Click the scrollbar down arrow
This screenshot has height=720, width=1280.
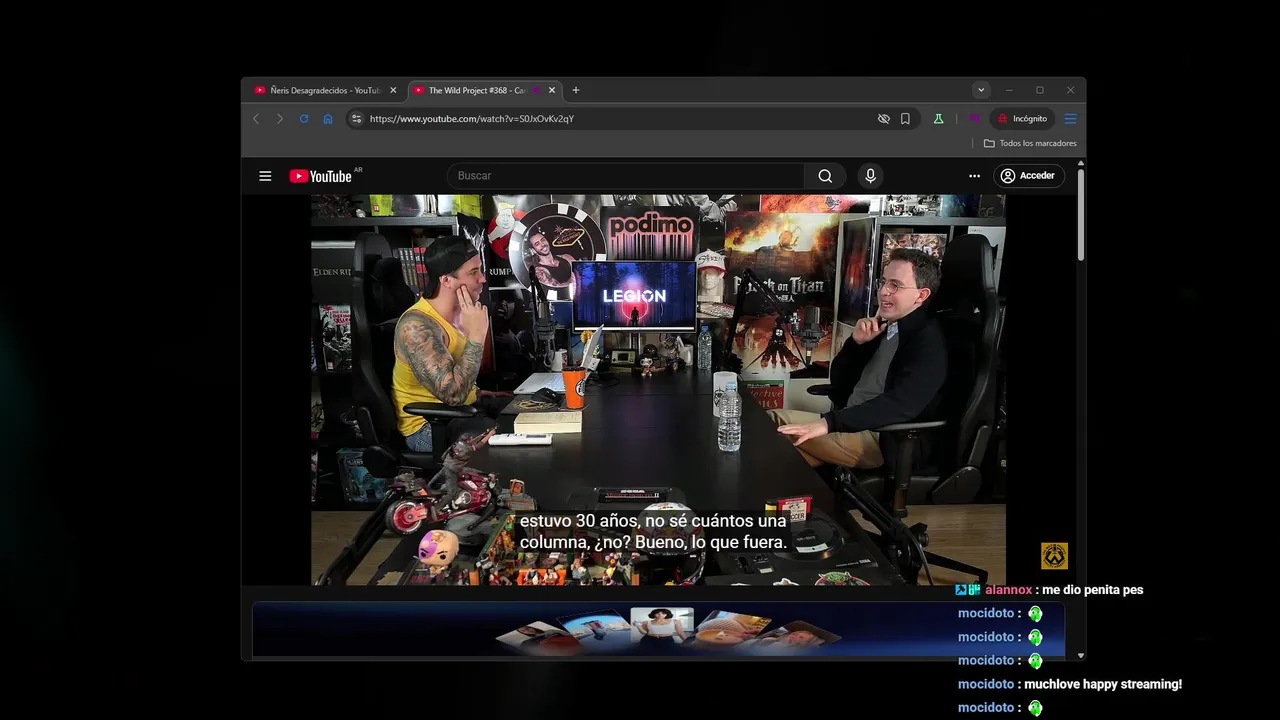(1080, 655)
